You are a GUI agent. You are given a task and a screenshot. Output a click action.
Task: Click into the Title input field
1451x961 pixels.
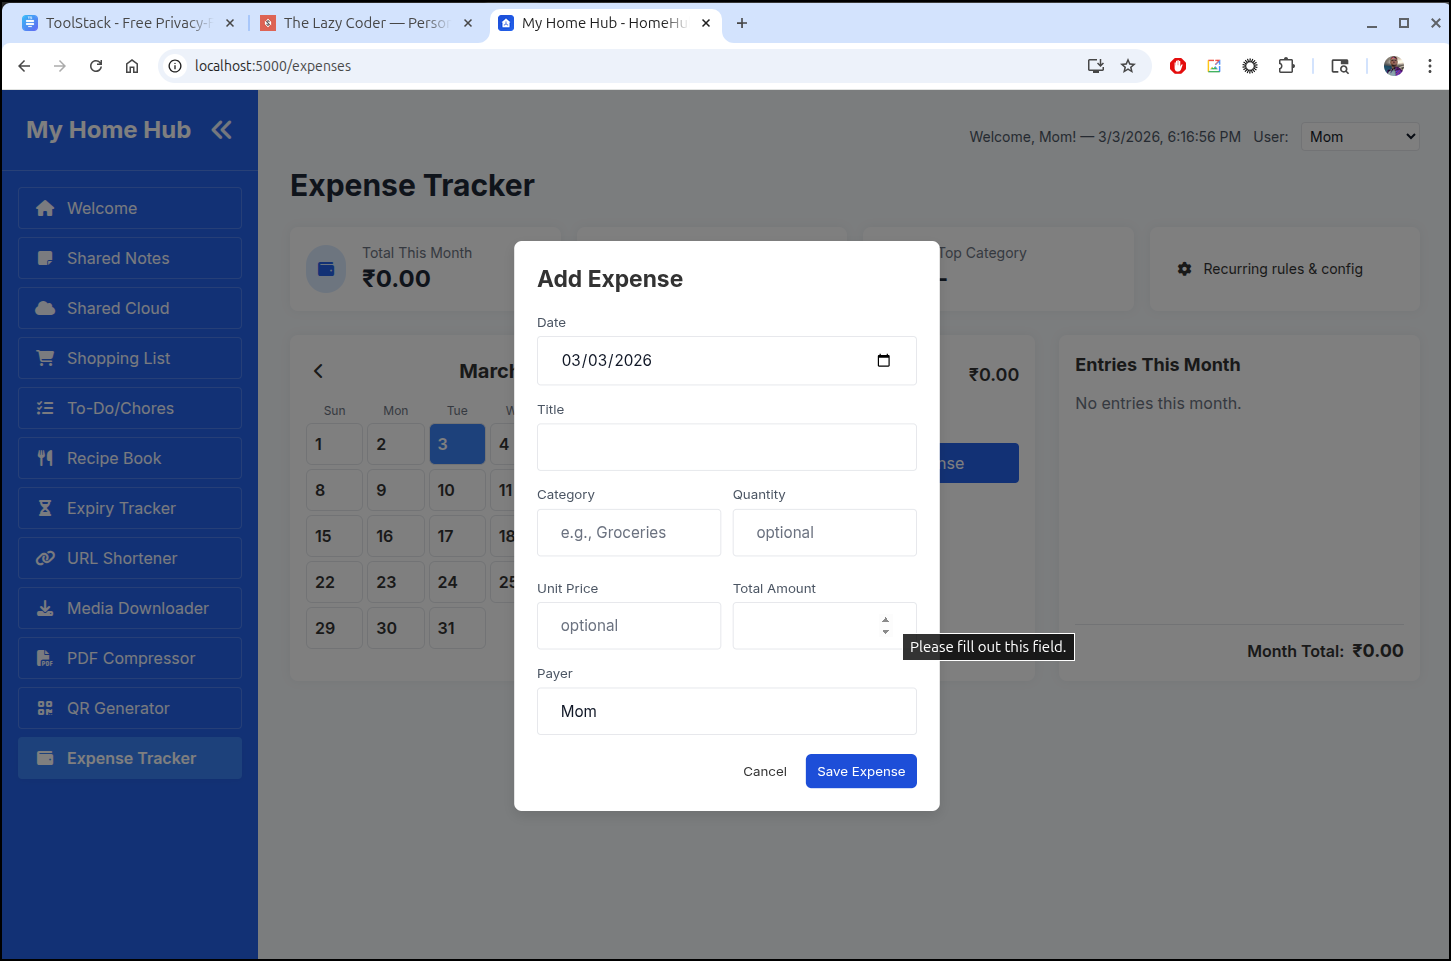pos(726,447)
